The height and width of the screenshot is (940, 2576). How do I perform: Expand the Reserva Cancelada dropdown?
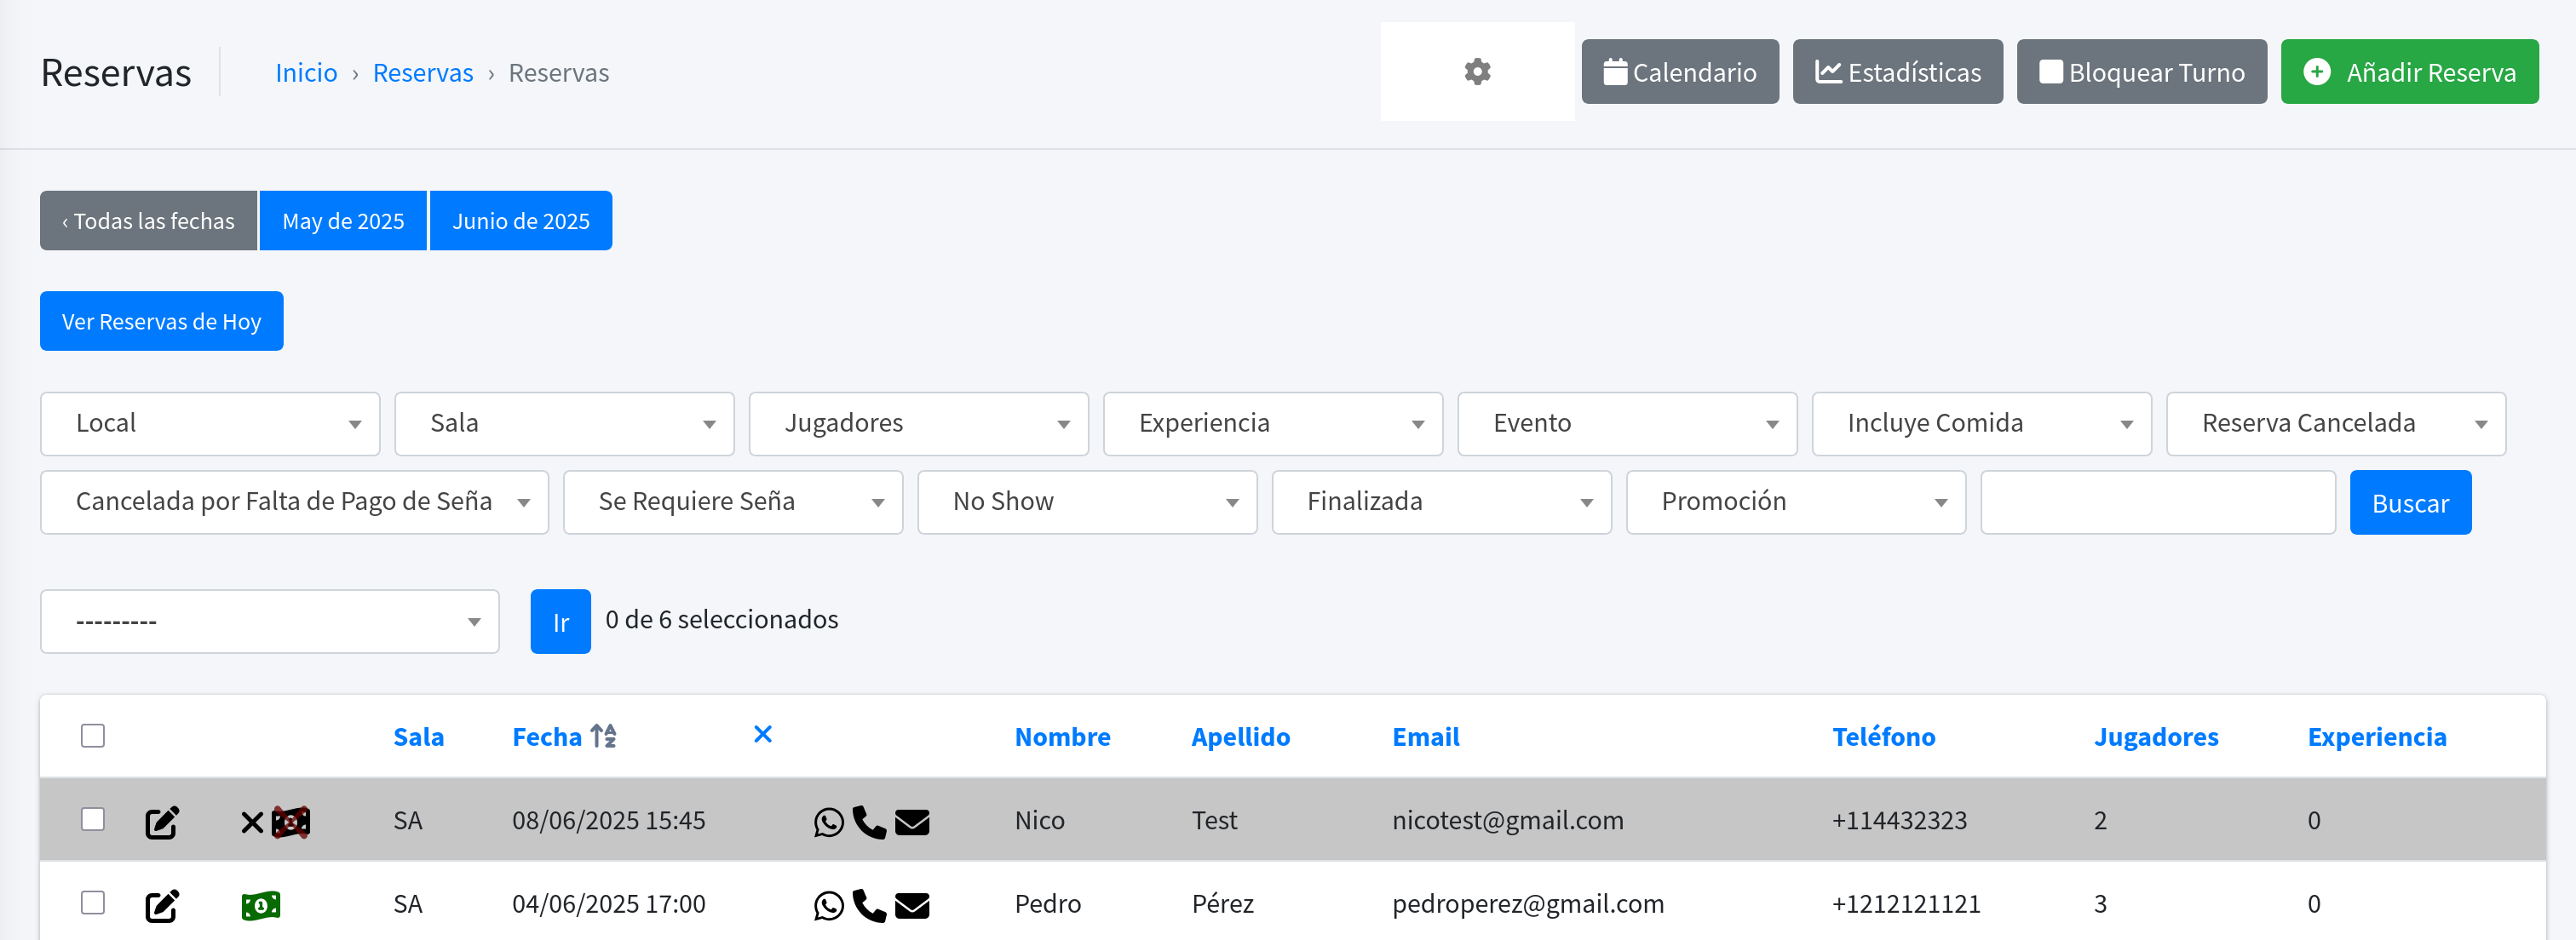(2334, 424)
